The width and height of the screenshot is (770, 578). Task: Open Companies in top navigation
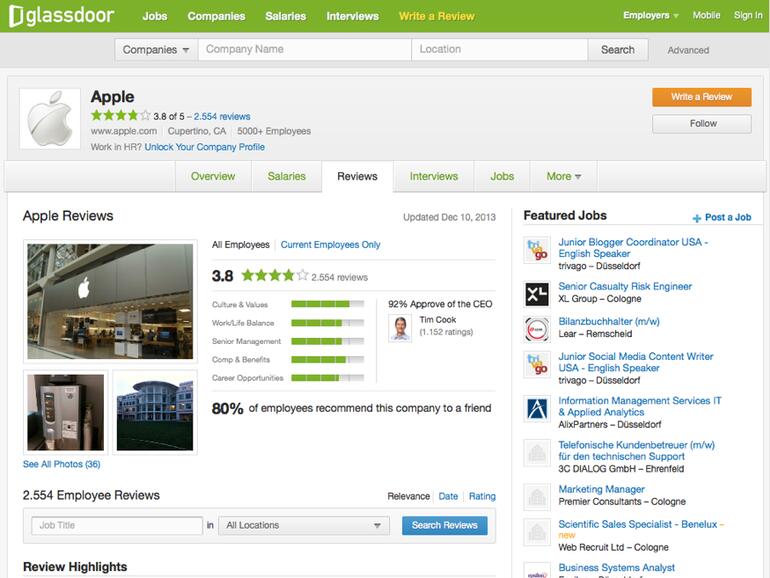point(216,16)
